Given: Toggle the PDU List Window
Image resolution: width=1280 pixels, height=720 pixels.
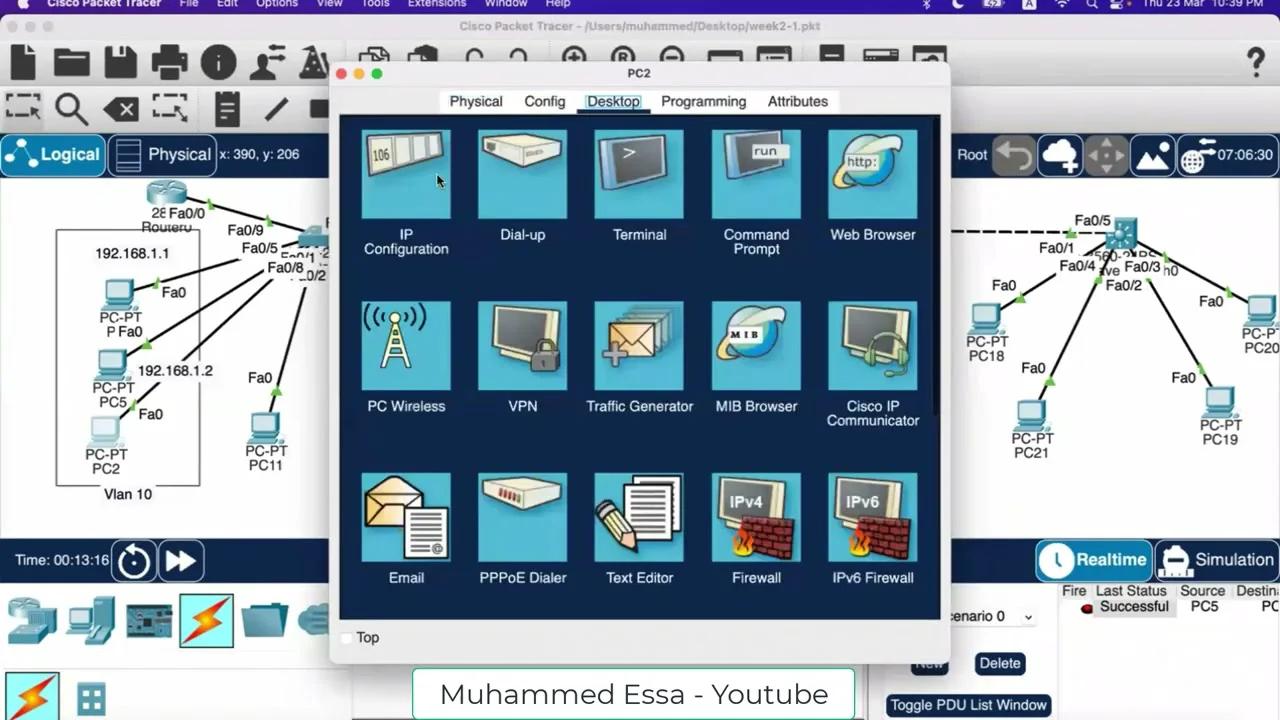Looking at the screenshot, I should (x=967, y=704).
